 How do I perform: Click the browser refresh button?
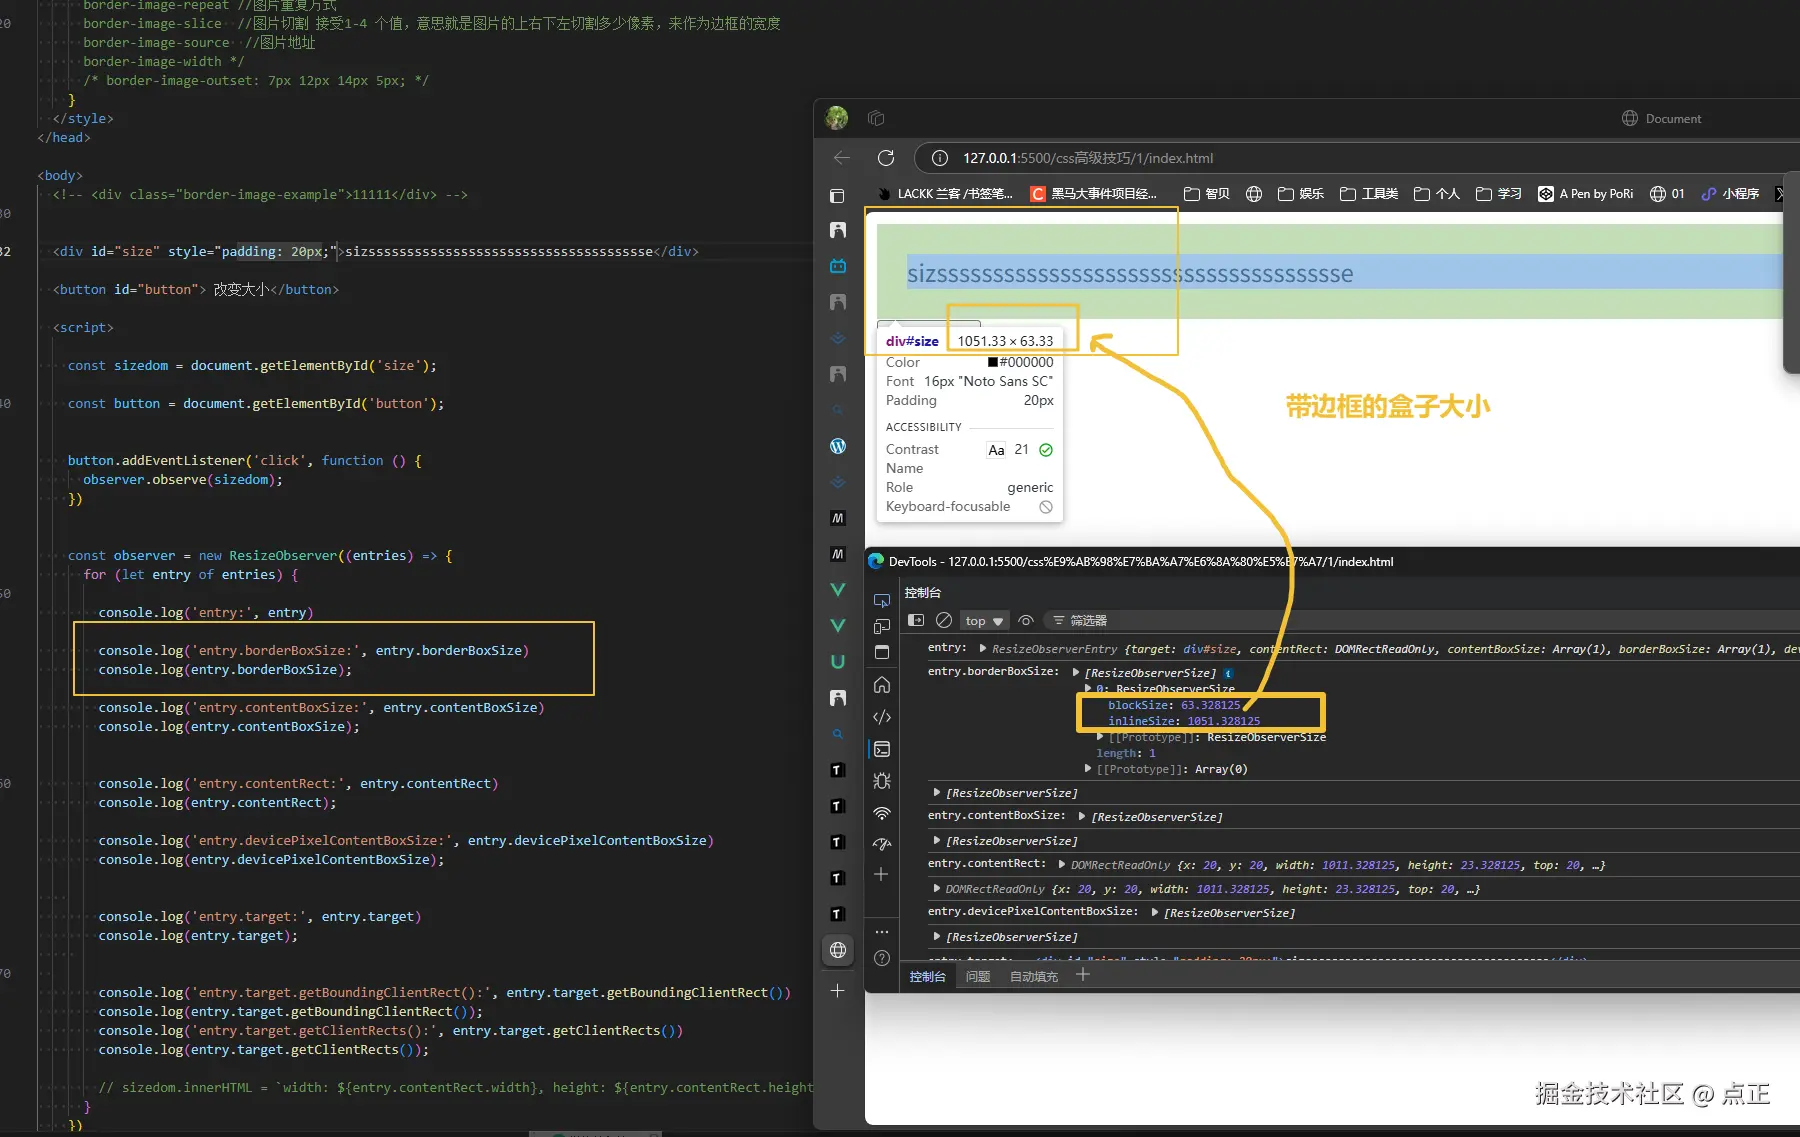click(885, 158)
